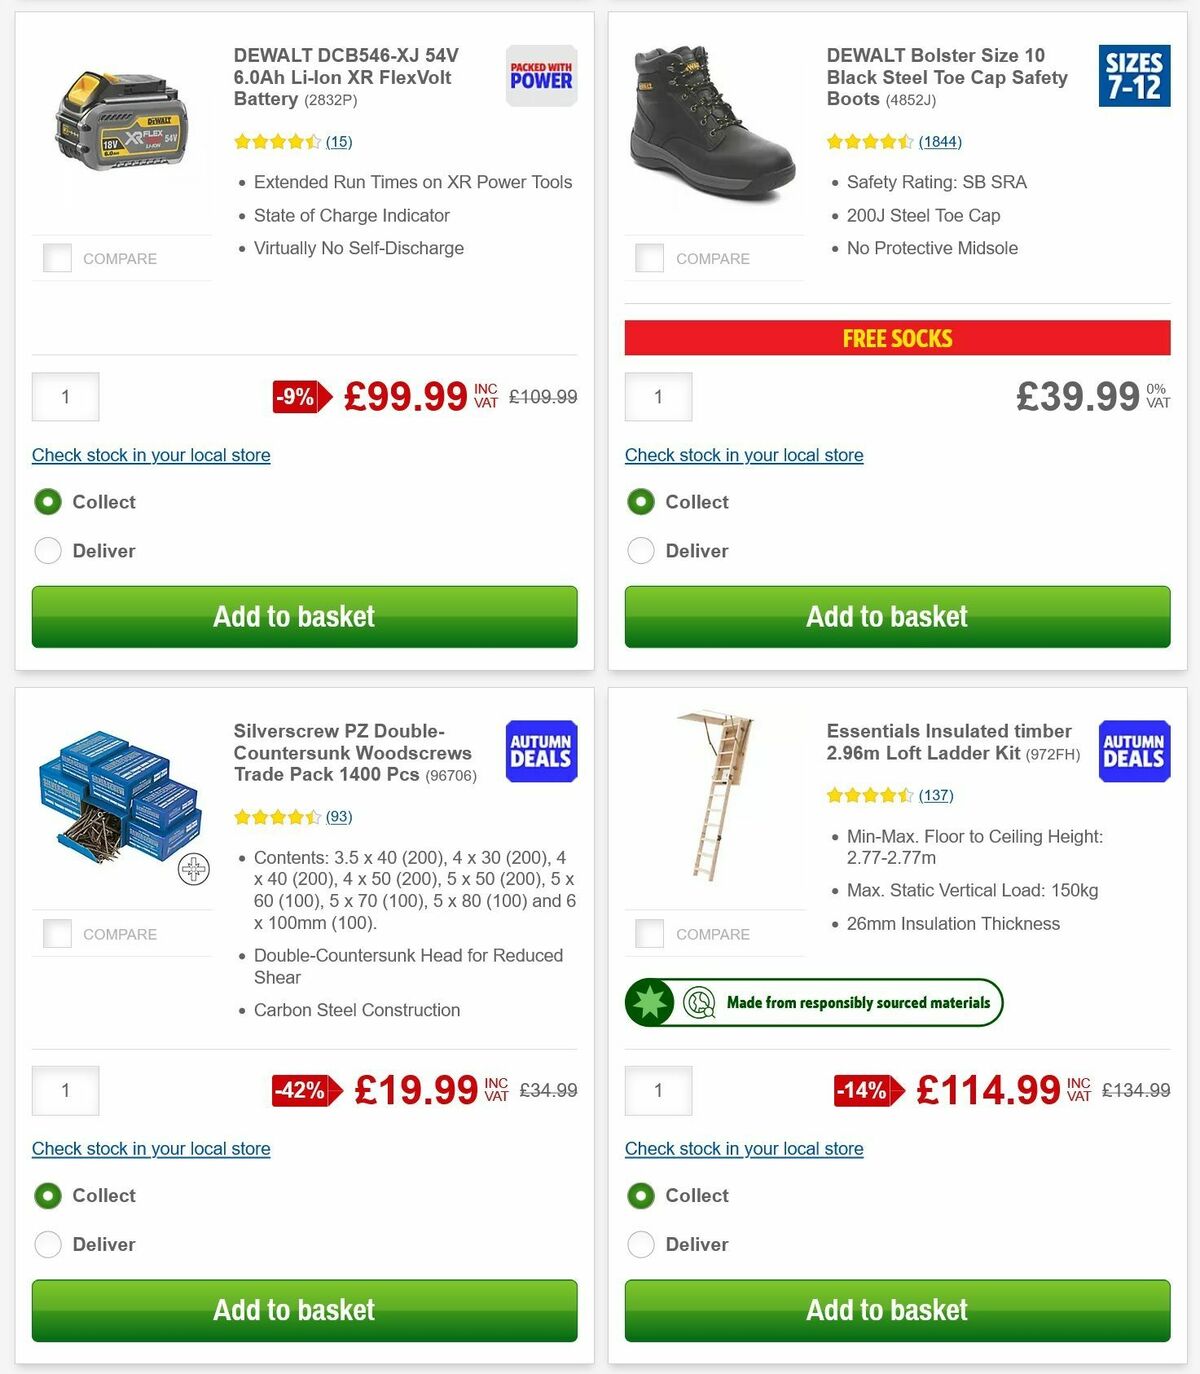
Task: Tick COMPARE on the loft ladder kit
Action: point(650,933)
